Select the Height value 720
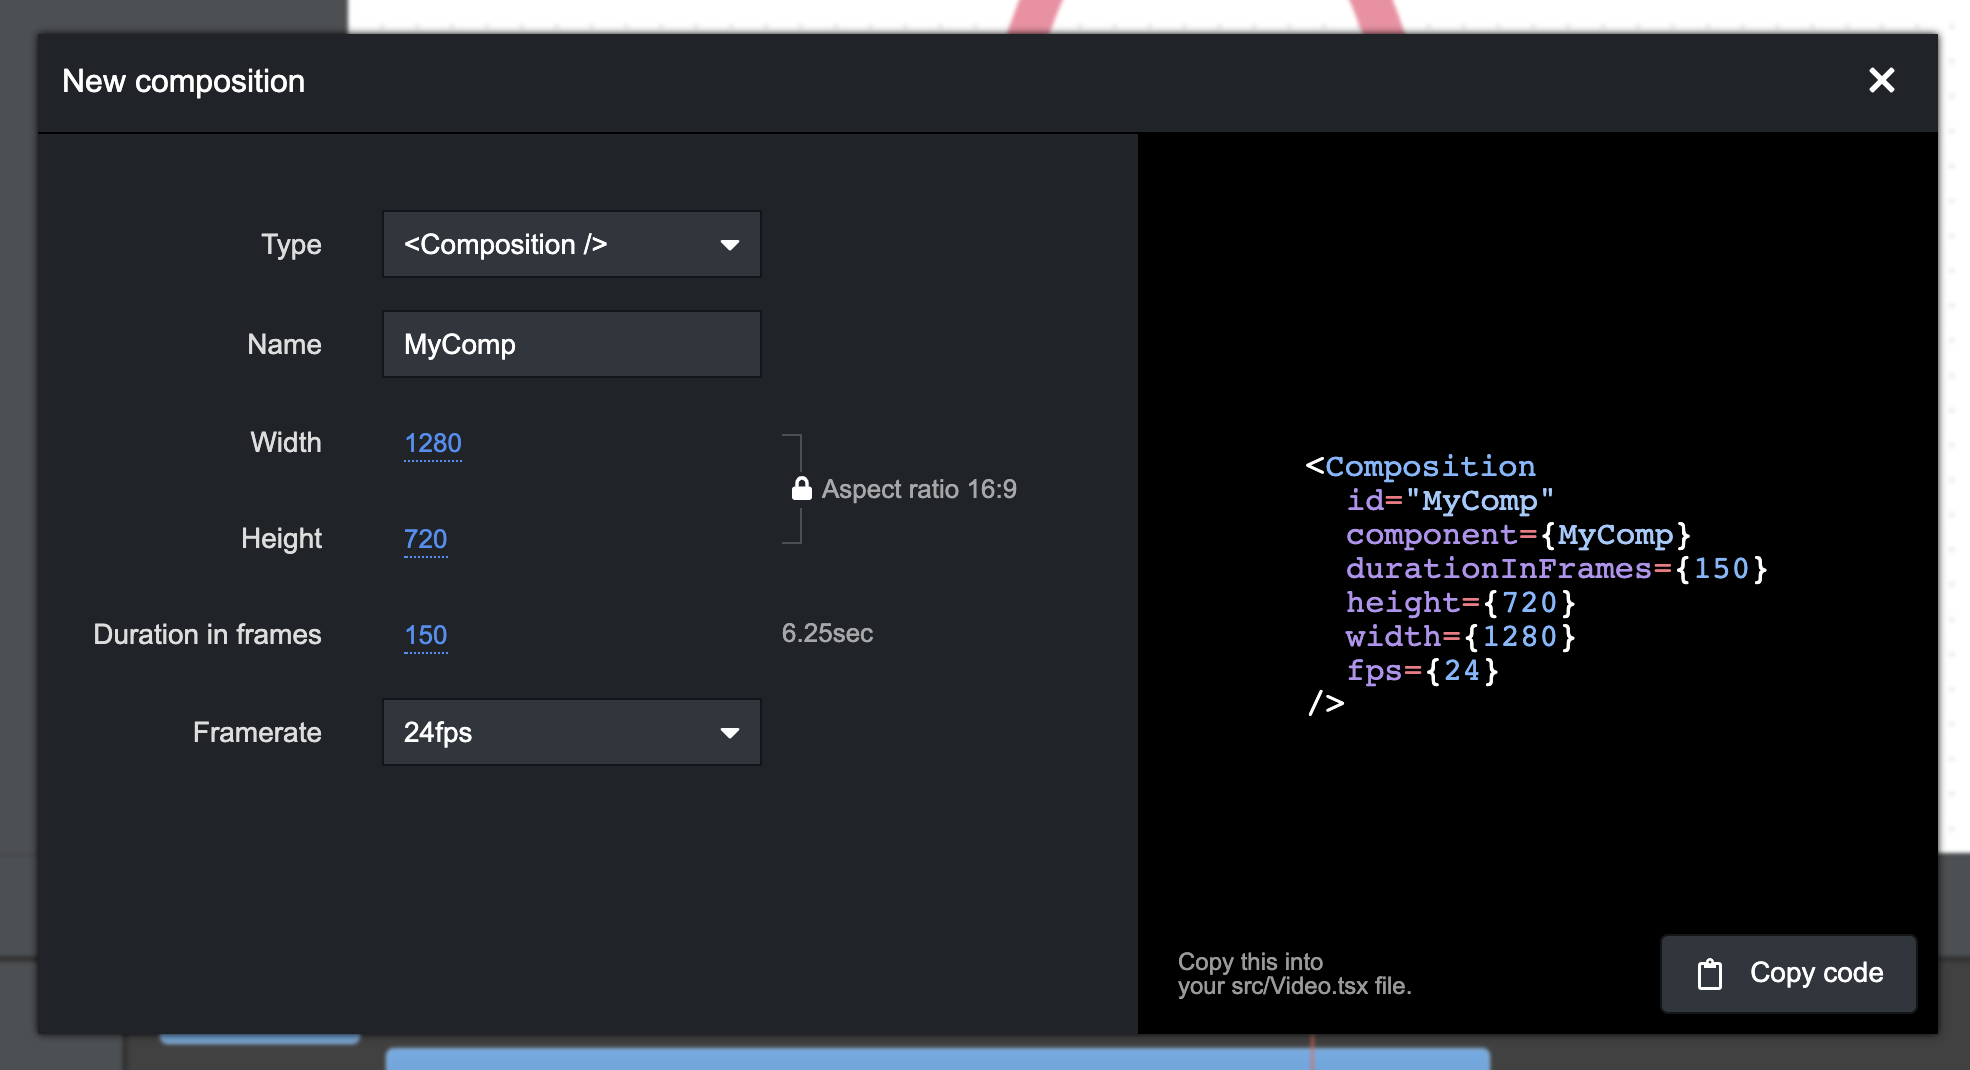Viewport: 1970px width, 1070px height. click(x=425, y=539)
